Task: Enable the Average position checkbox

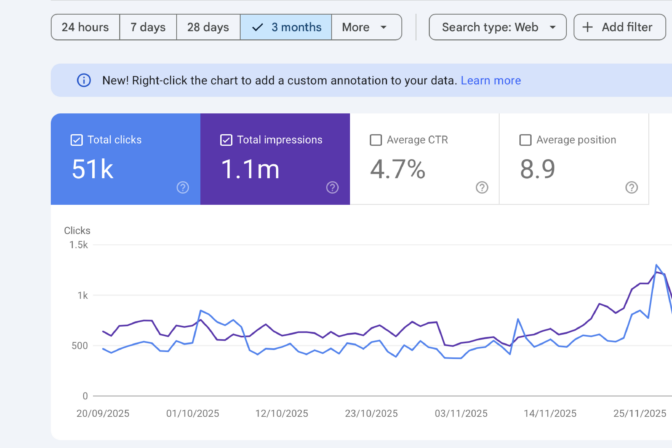Action: (x=525, y=140)
